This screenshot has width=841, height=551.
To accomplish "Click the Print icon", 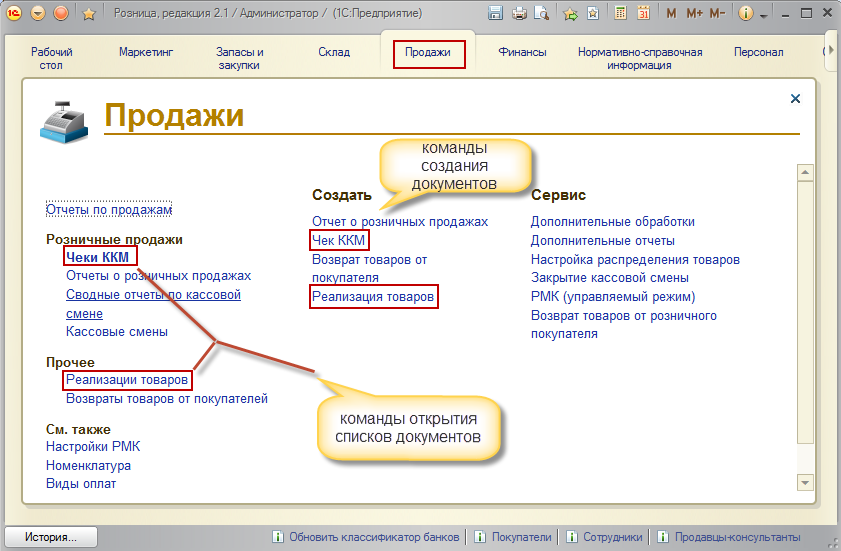I will click(x=519, y=13).
